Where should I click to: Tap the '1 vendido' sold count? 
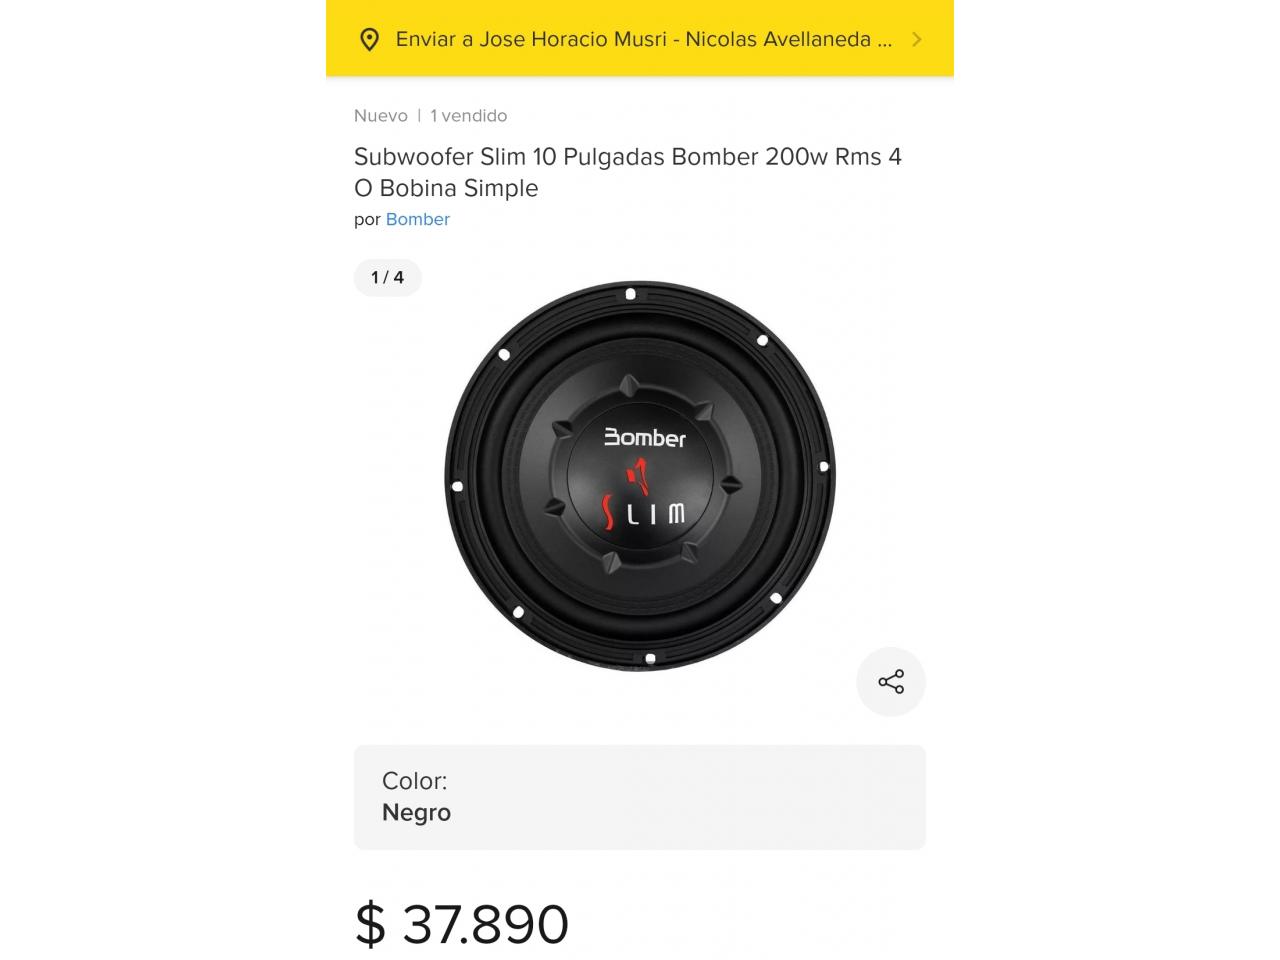click(x=468, y=116)
